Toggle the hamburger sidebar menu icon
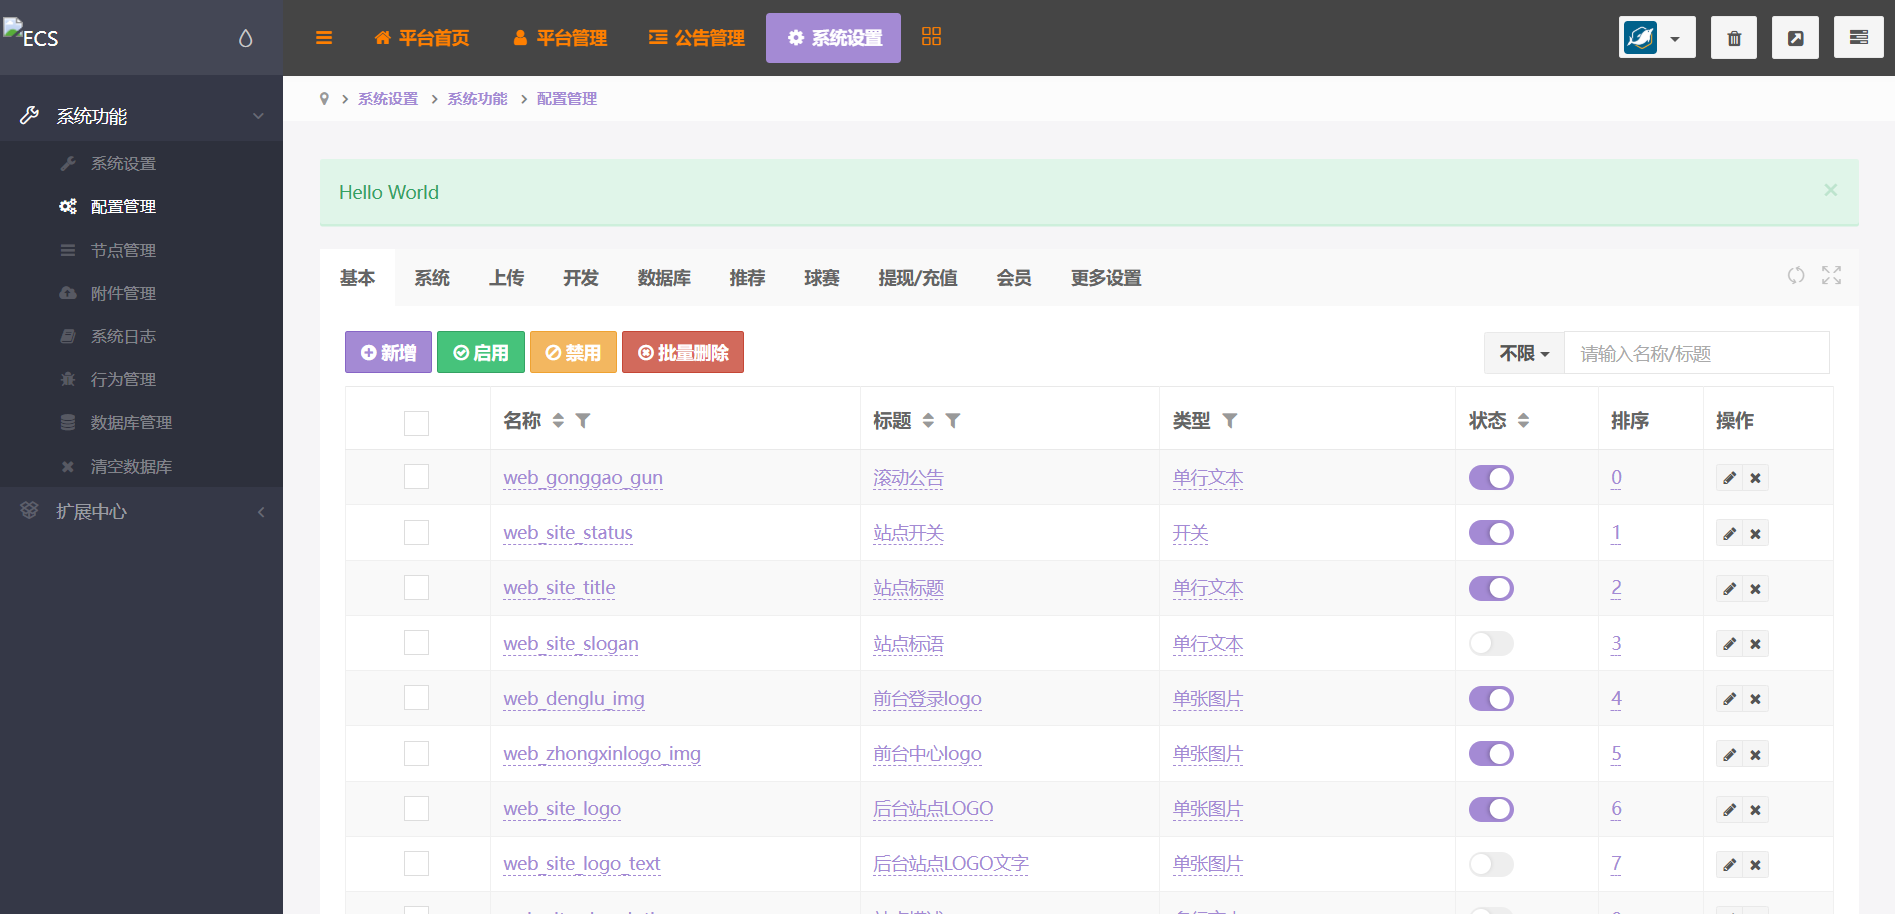The height and width of the screenshot is (914, 1895). tap(323, 38)
